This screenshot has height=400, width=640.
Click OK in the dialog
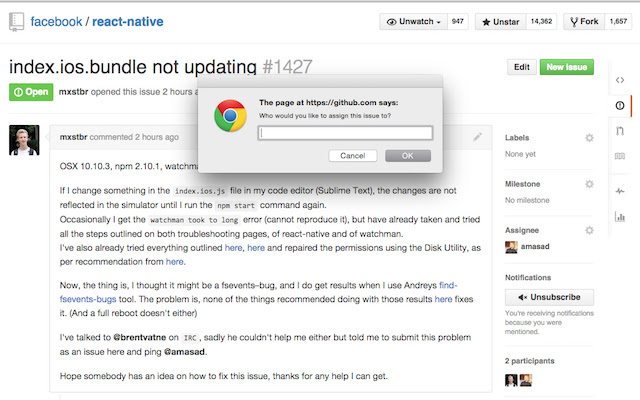(x=408, y=156)
